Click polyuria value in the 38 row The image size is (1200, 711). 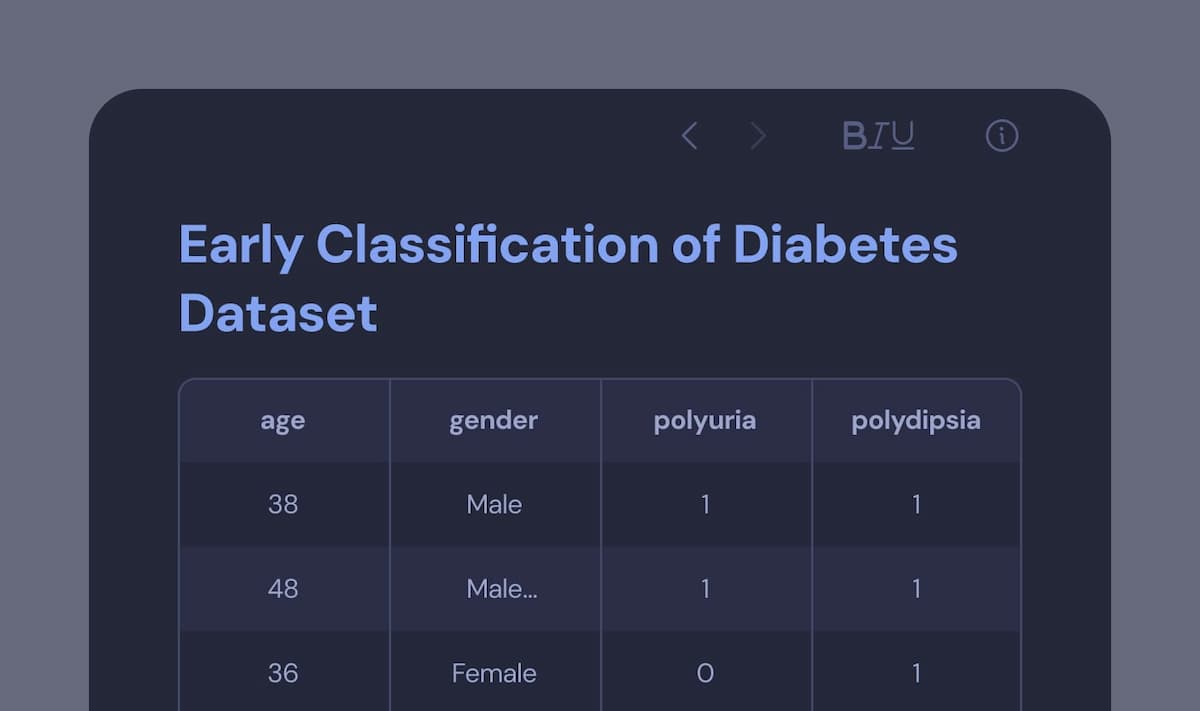705,505
